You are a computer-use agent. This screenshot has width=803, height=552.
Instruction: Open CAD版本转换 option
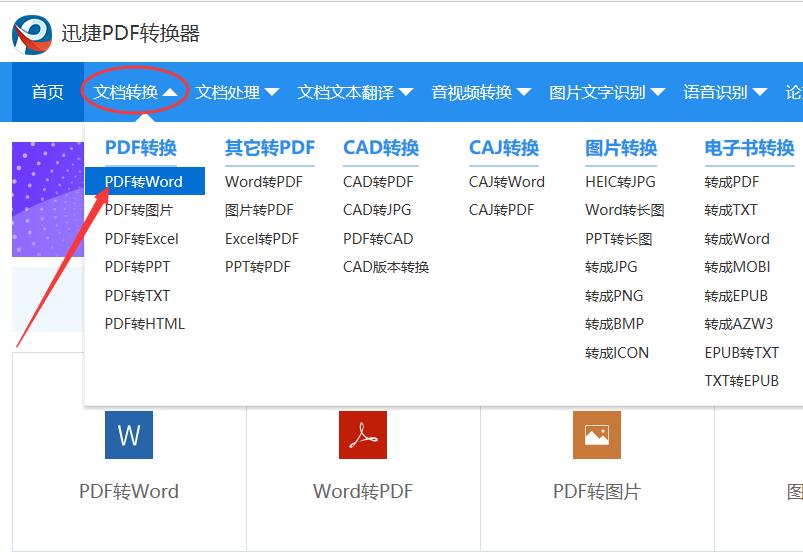tap(386, 267)
